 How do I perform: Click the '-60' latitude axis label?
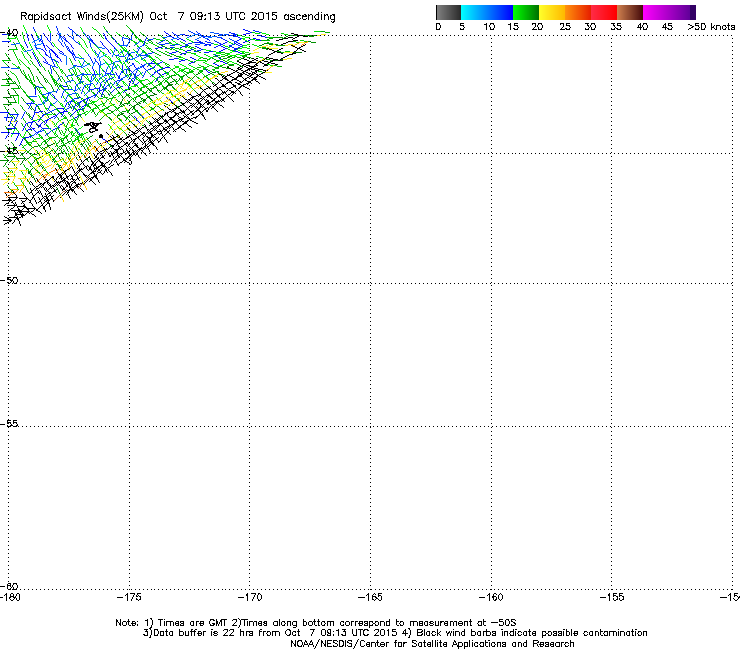tap(9, 586)
